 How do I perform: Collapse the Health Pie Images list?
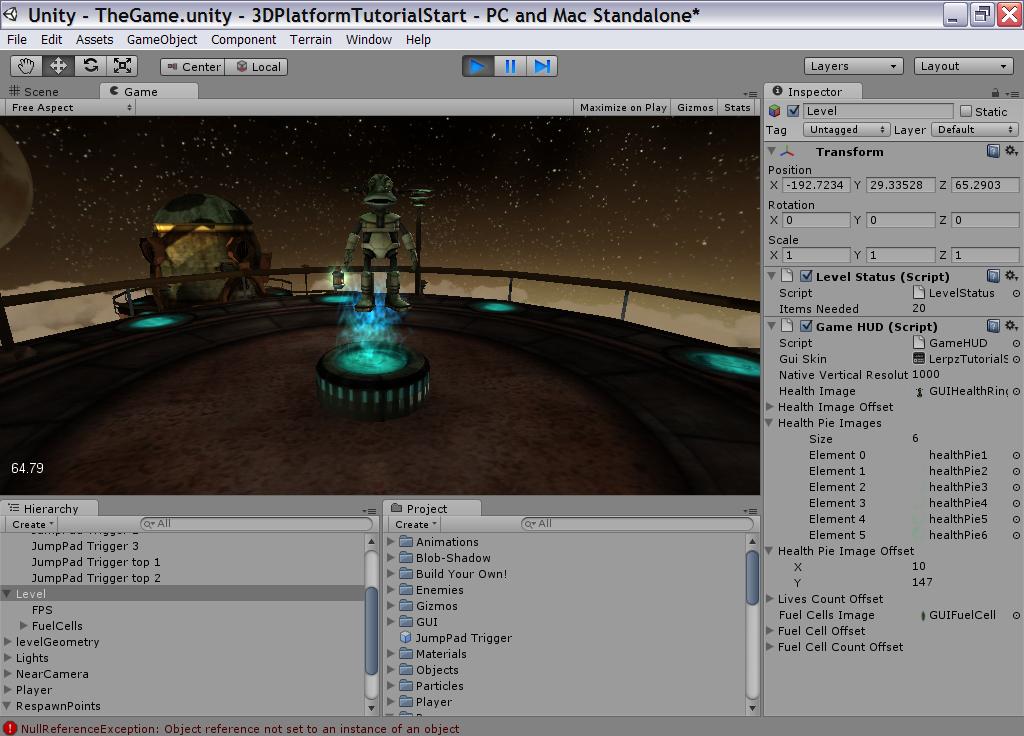pyautogui.click(x=771, y=423)
